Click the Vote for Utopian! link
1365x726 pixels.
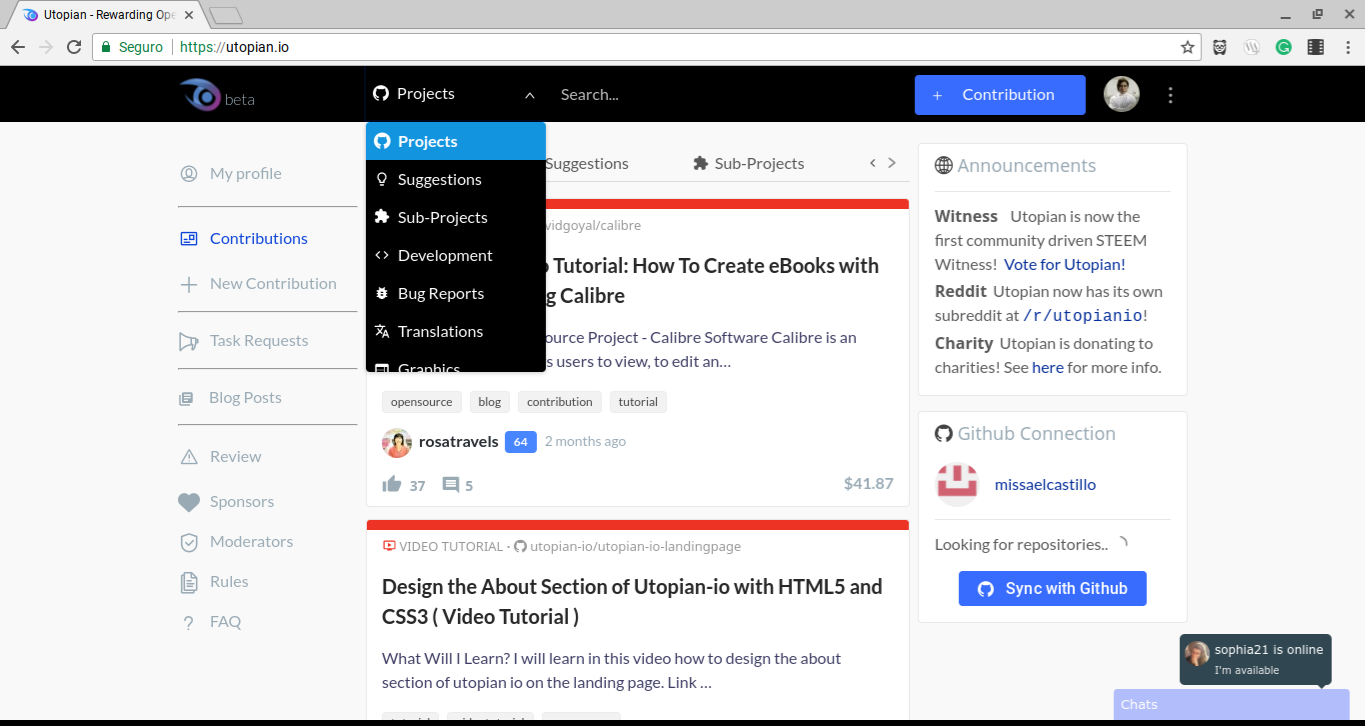[1065, 264]
